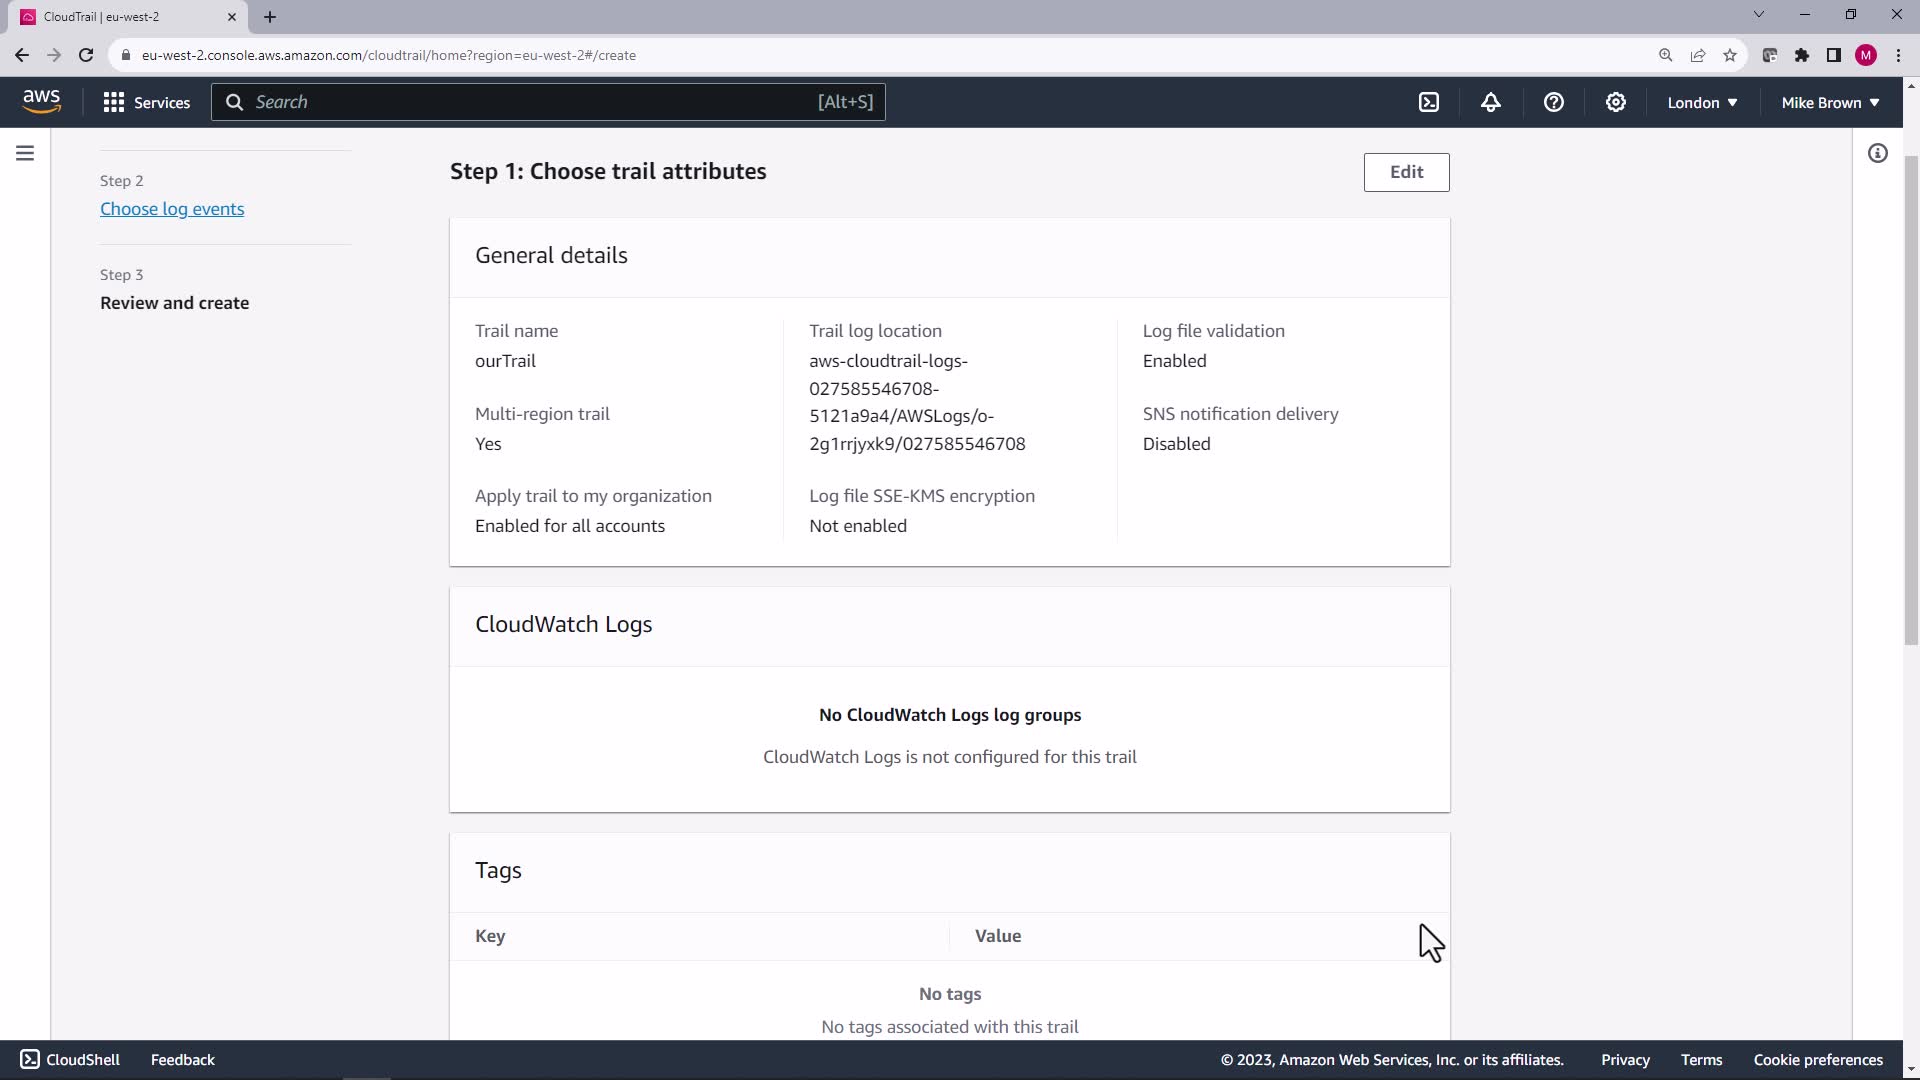Edit the Step 1 trail attributes

coord(1405,172)
